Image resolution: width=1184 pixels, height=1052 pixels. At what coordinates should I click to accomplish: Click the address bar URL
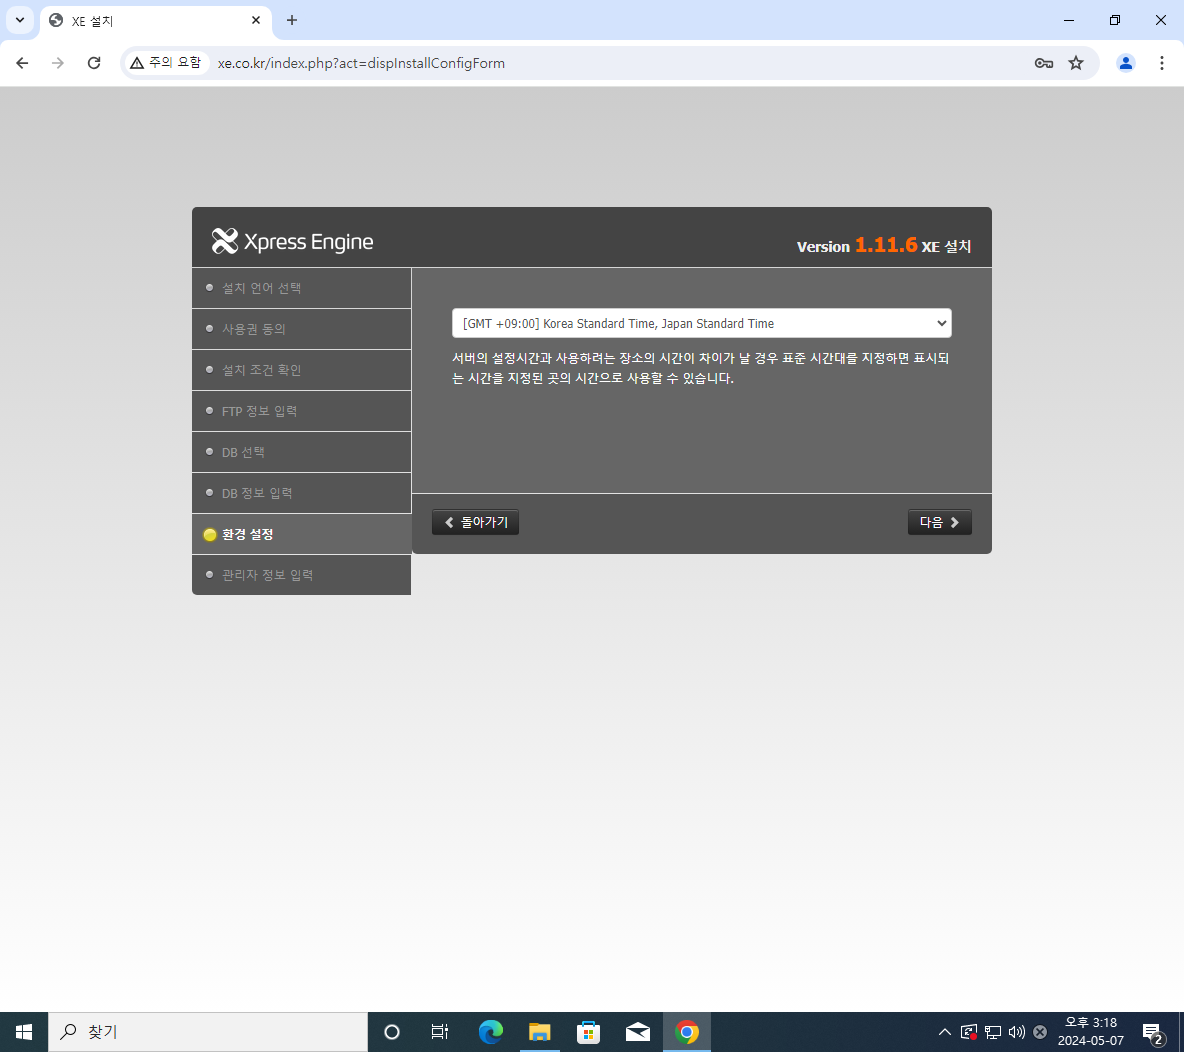[x=361, y=63]
